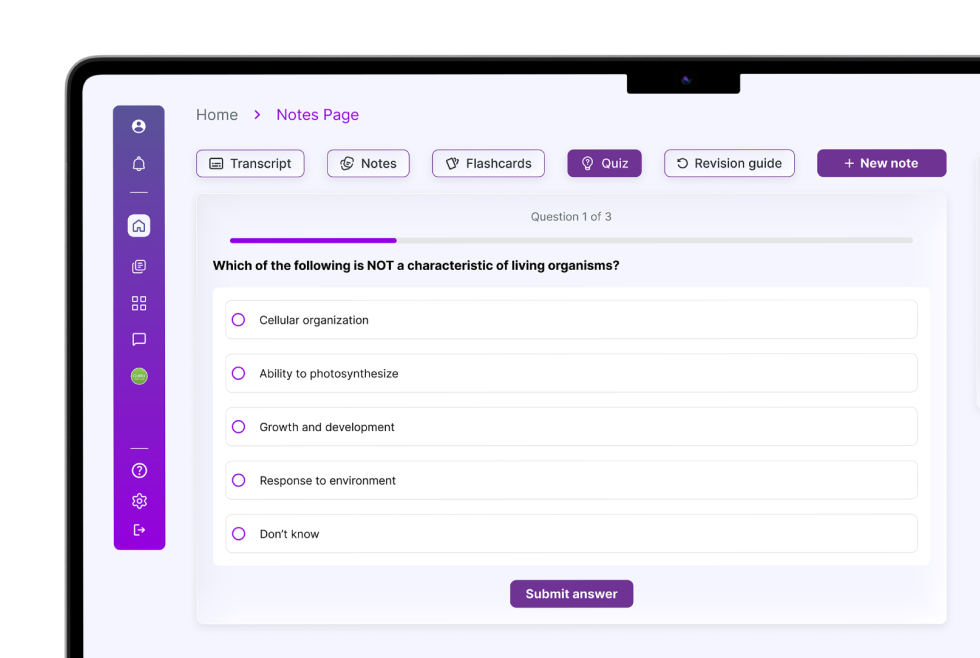The height and width of the screenshot is (658, 980).
Task: Switch to the Revision guide tab
Action: [729, 164]
